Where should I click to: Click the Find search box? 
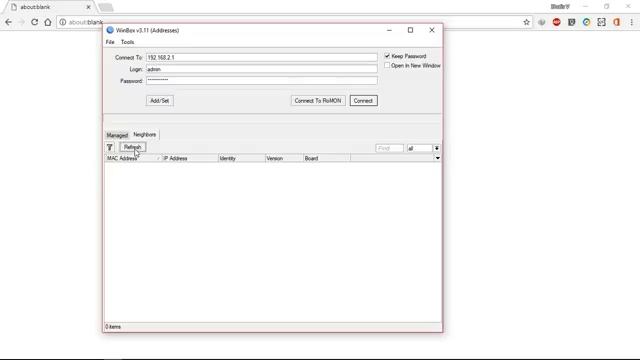tap(390, 148)
